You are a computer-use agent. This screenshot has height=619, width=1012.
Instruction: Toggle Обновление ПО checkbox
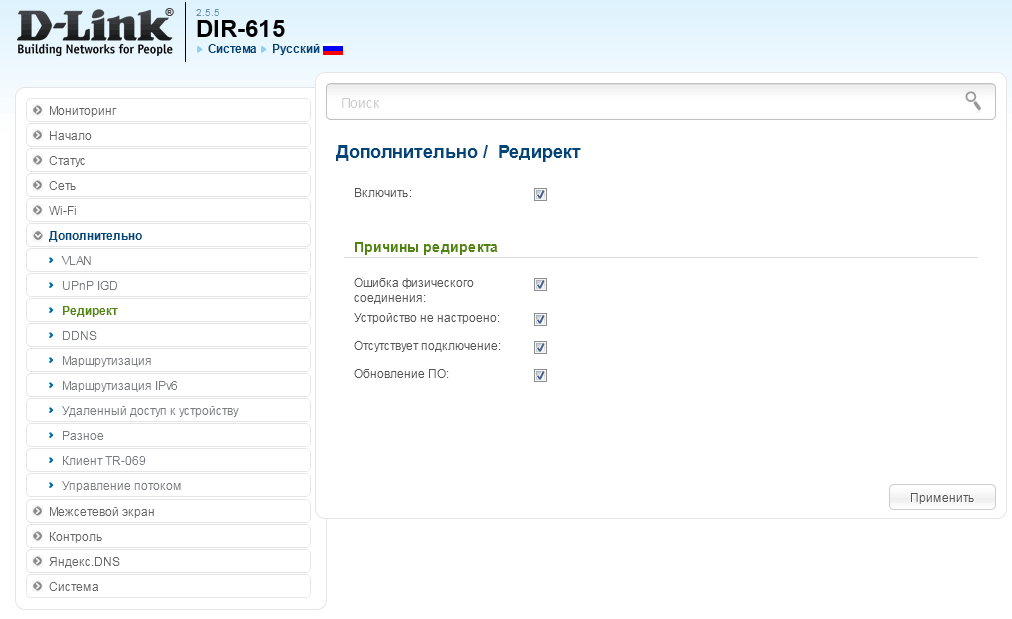[x=540, y=375]
